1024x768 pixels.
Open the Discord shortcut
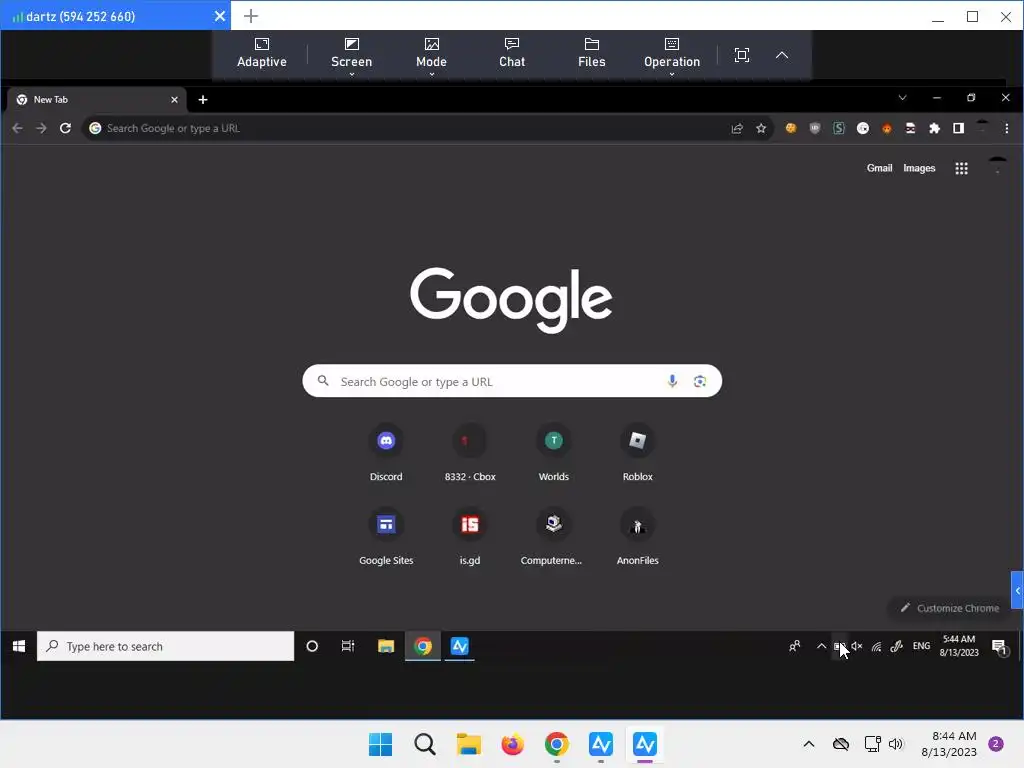coord(386,452)
